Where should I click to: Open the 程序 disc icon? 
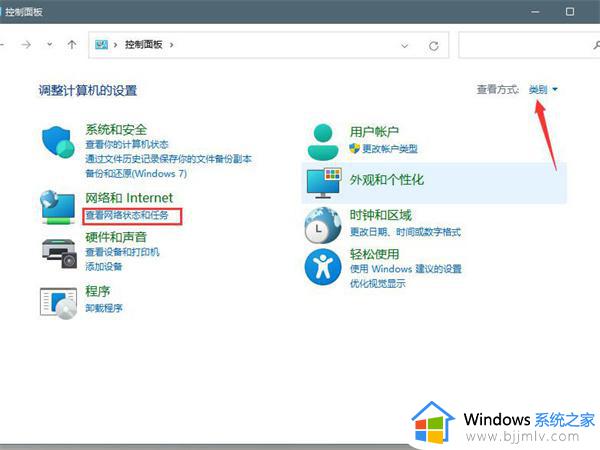coord(59,303)
